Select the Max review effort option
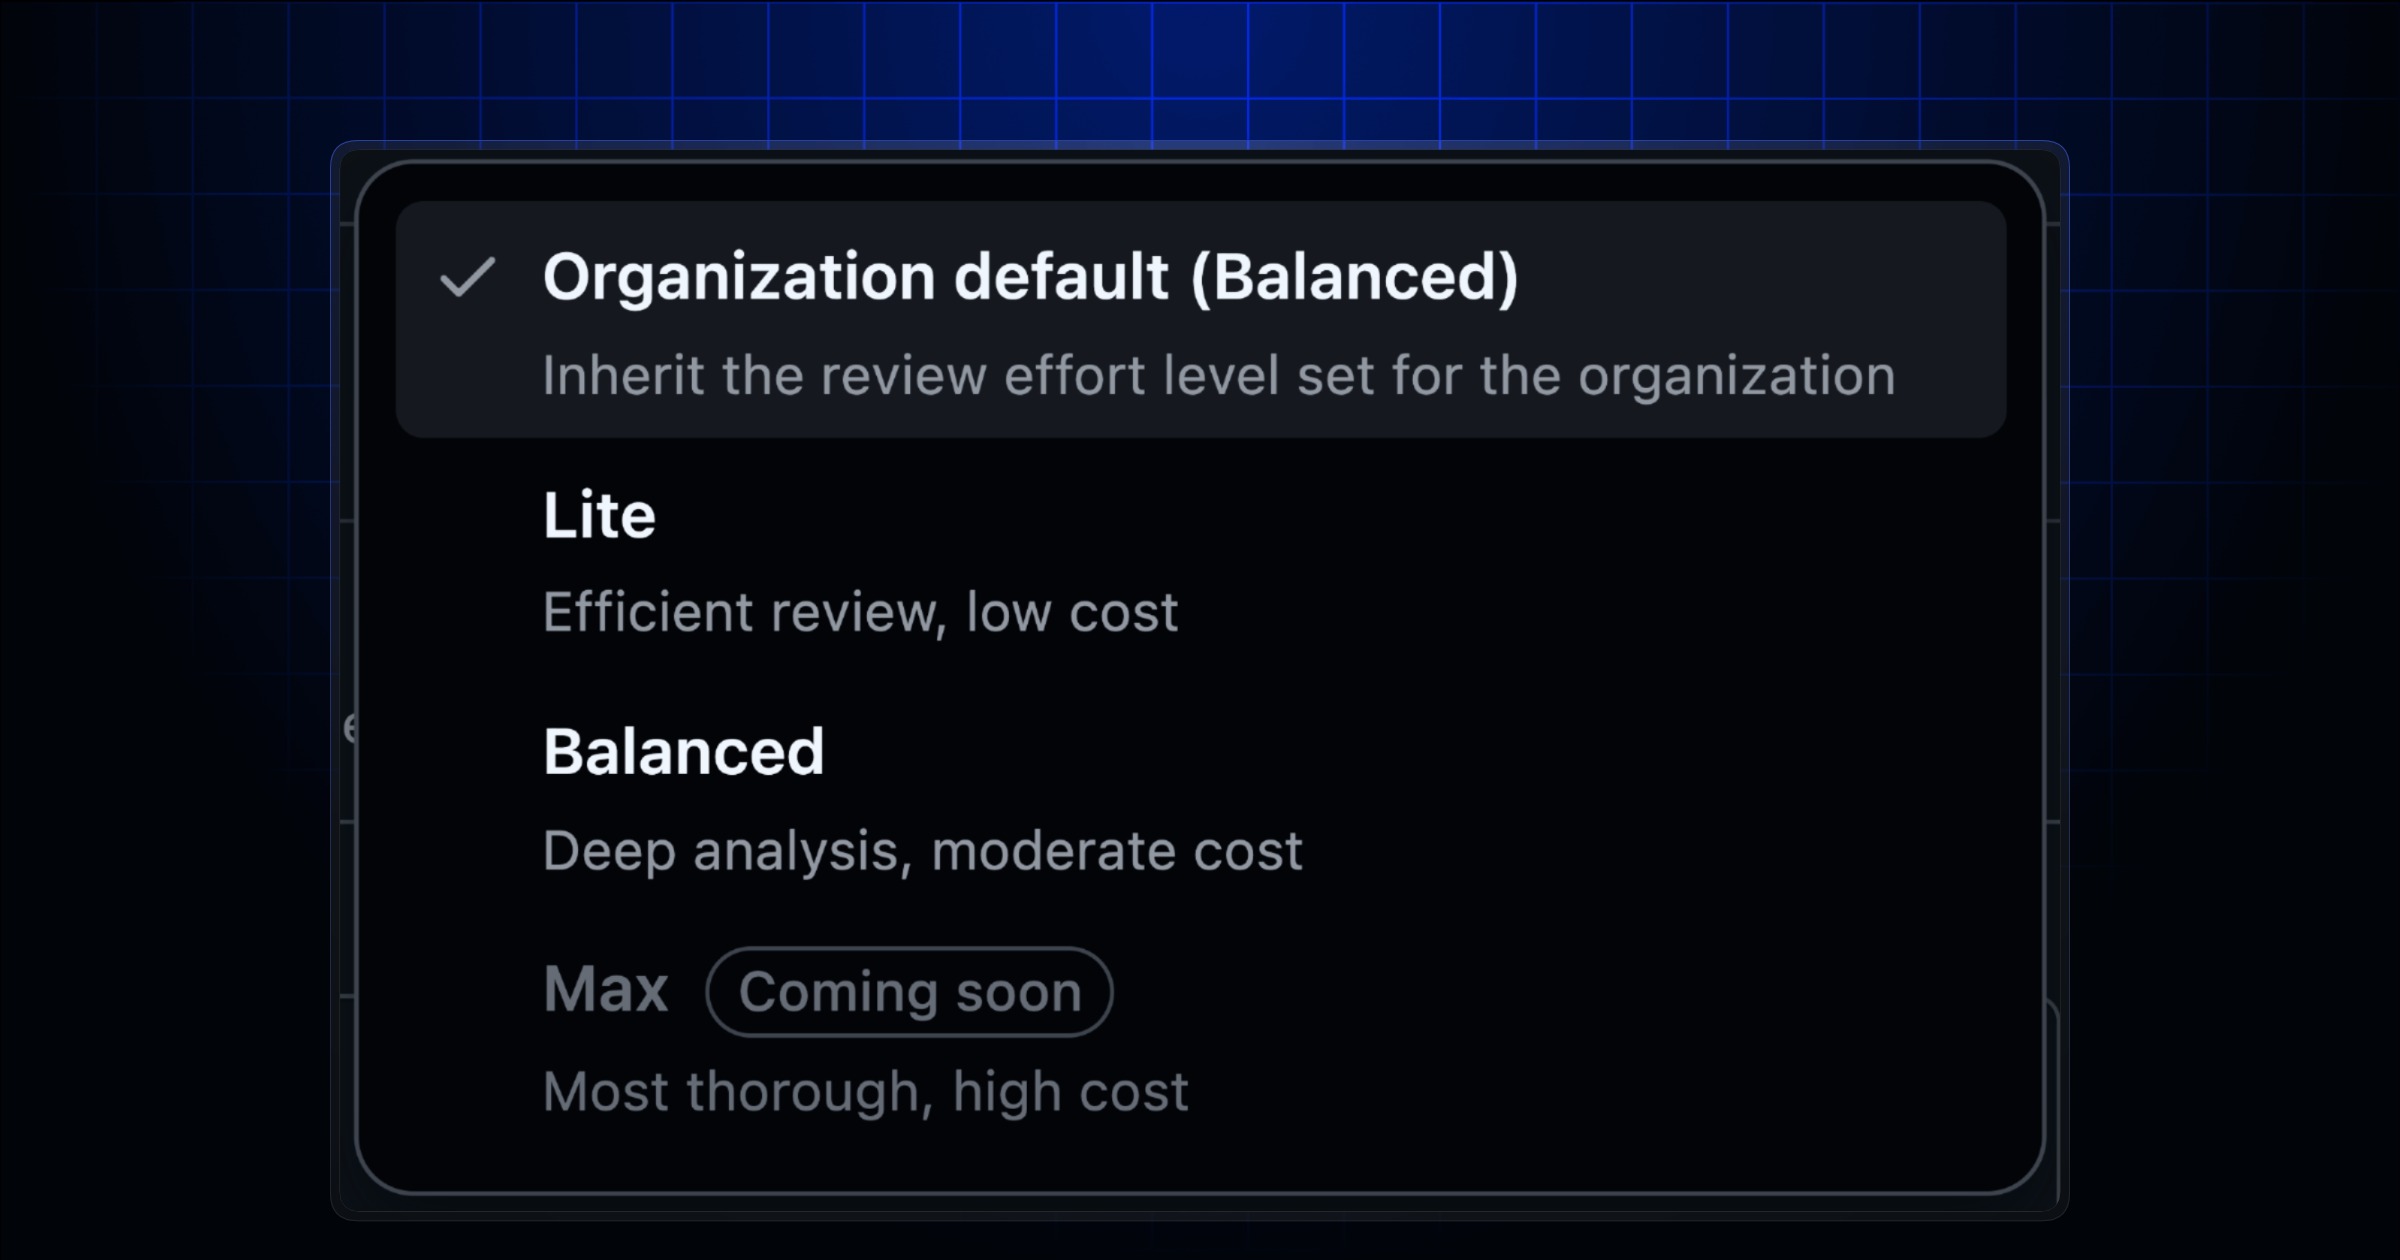2400x1260 pixels. coord(1201,1035)
